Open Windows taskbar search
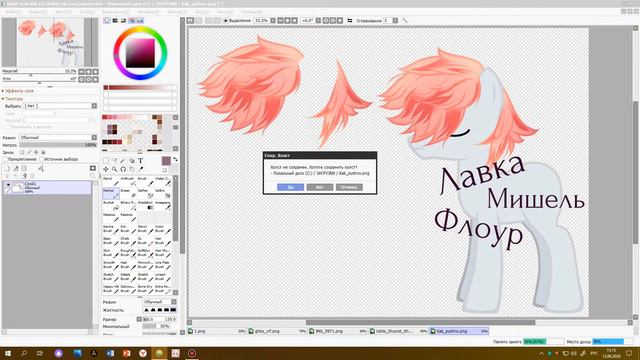 [24, 353]
